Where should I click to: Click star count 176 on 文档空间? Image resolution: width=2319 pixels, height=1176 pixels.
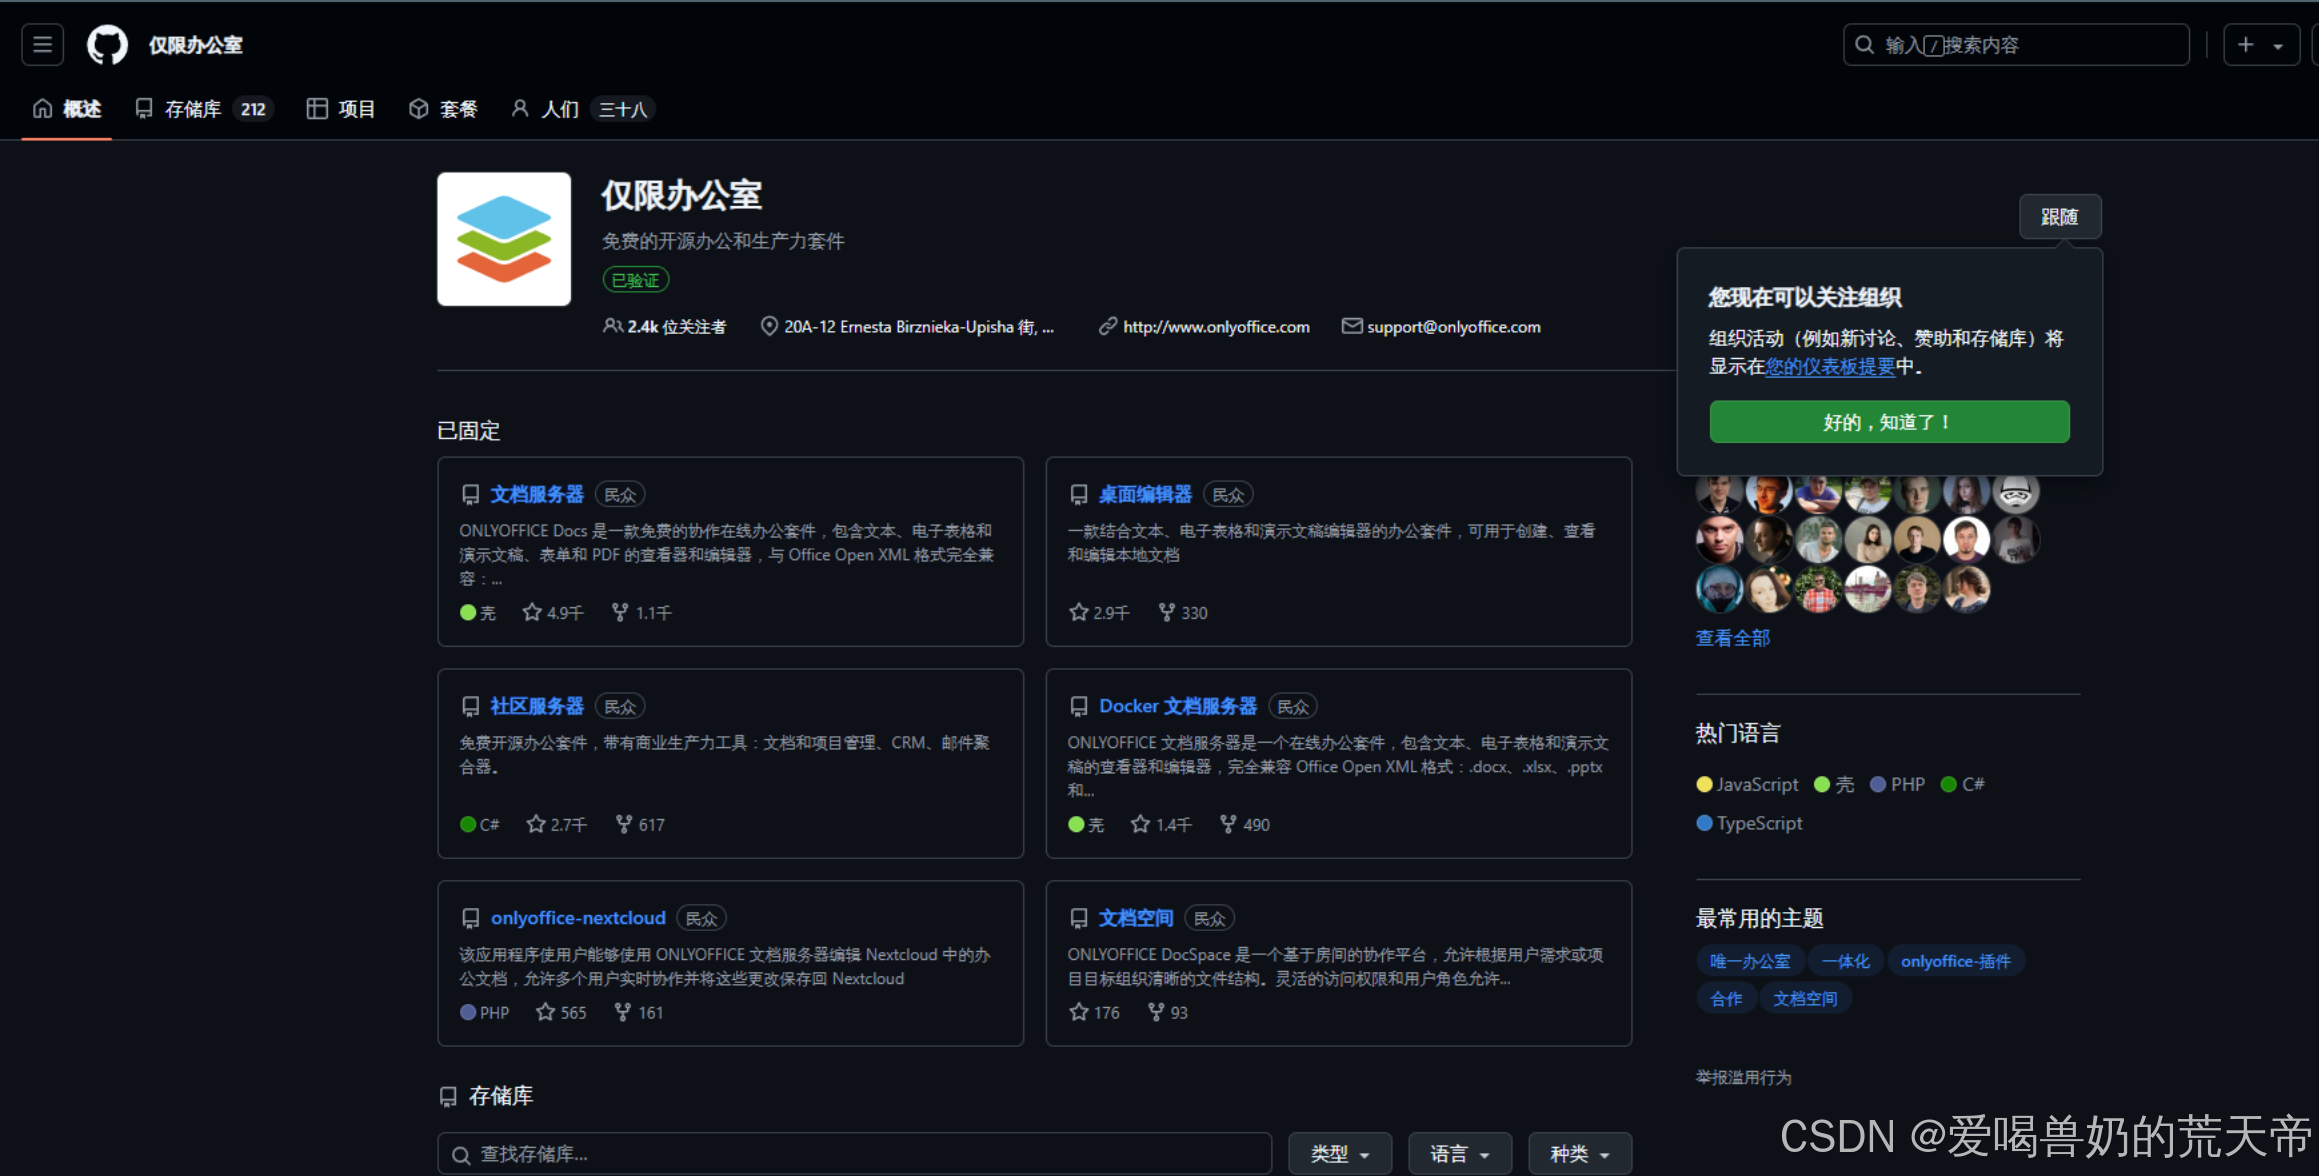1094,1013
